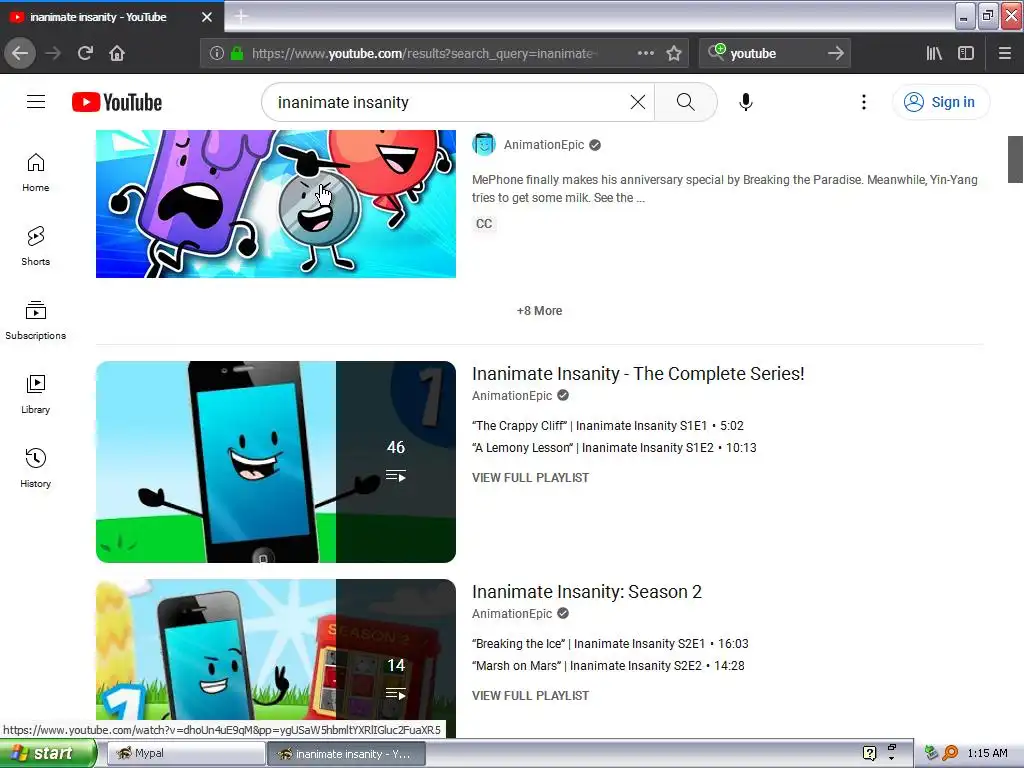
Task: Open the AnimationEpic channel avatar icon
Action: (484, 145)
